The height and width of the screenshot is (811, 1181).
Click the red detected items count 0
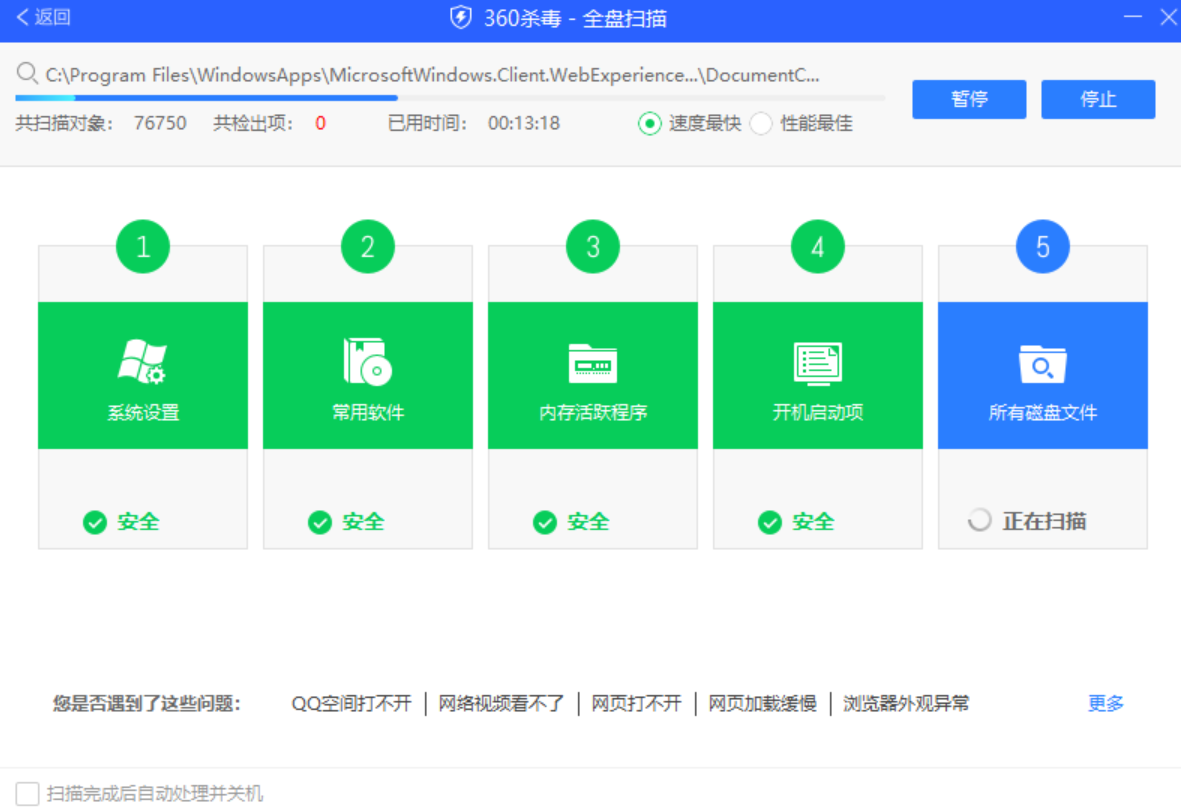[x=320, y=123]
